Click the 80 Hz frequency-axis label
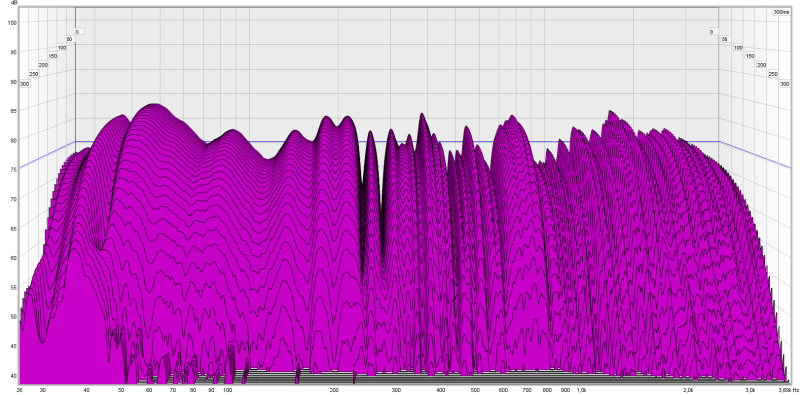This screenshot has width=800, height=395. [193, 390]
